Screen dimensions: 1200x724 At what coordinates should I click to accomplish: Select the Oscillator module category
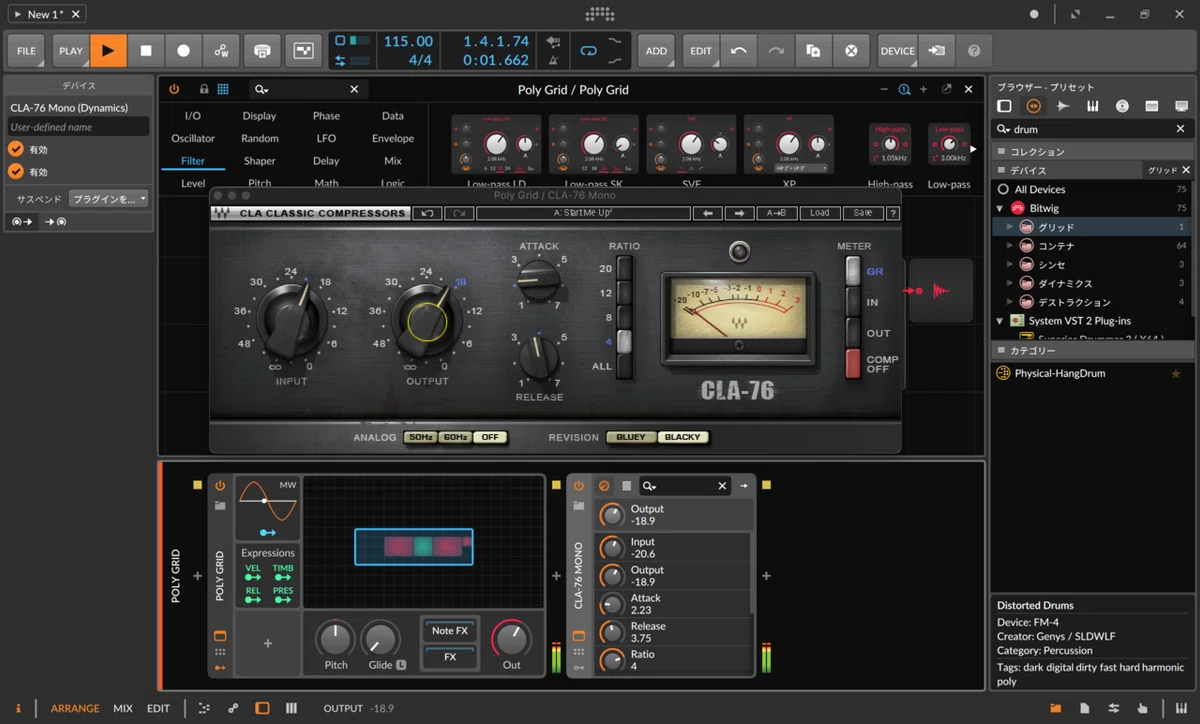coord(193,138)
